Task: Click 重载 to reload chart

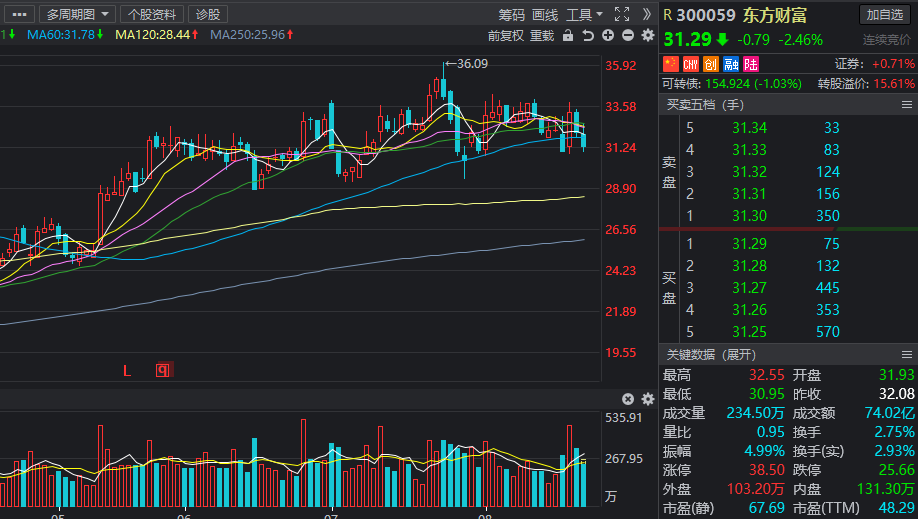Action: pyautogui.click(x=542, y=36)
